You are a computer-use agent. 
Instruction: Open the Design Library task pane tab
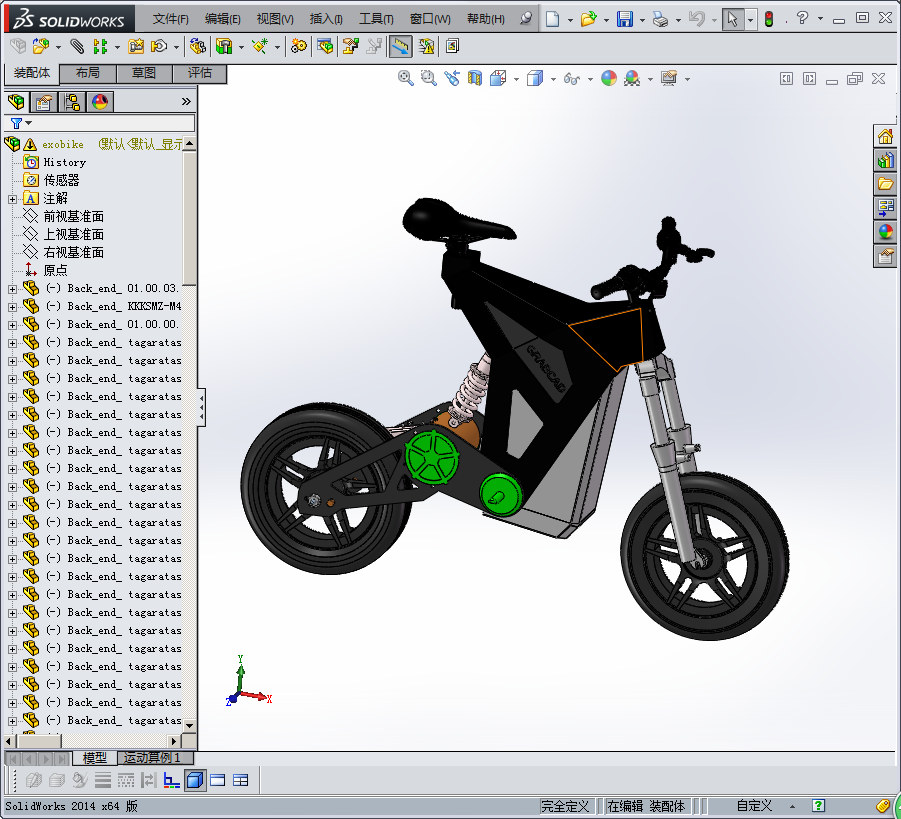tap(885, 160)
